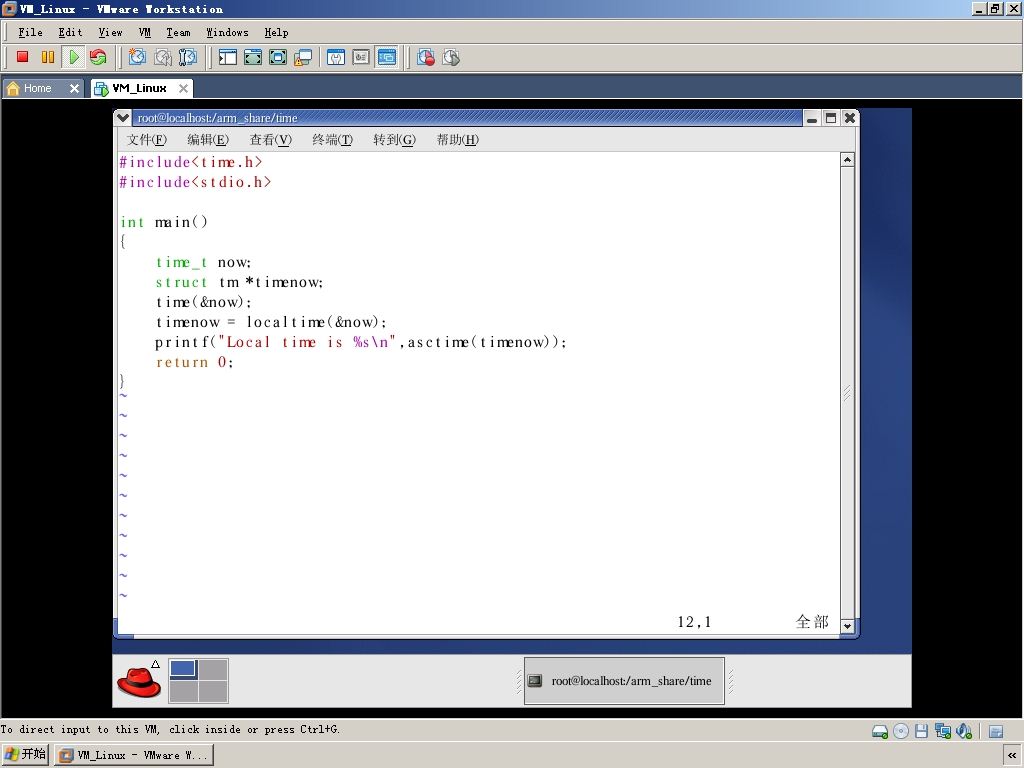Viewport: 1024px width, 768px height.
Task: Enter Full Screen mode icon
Action: click(278, 57)
